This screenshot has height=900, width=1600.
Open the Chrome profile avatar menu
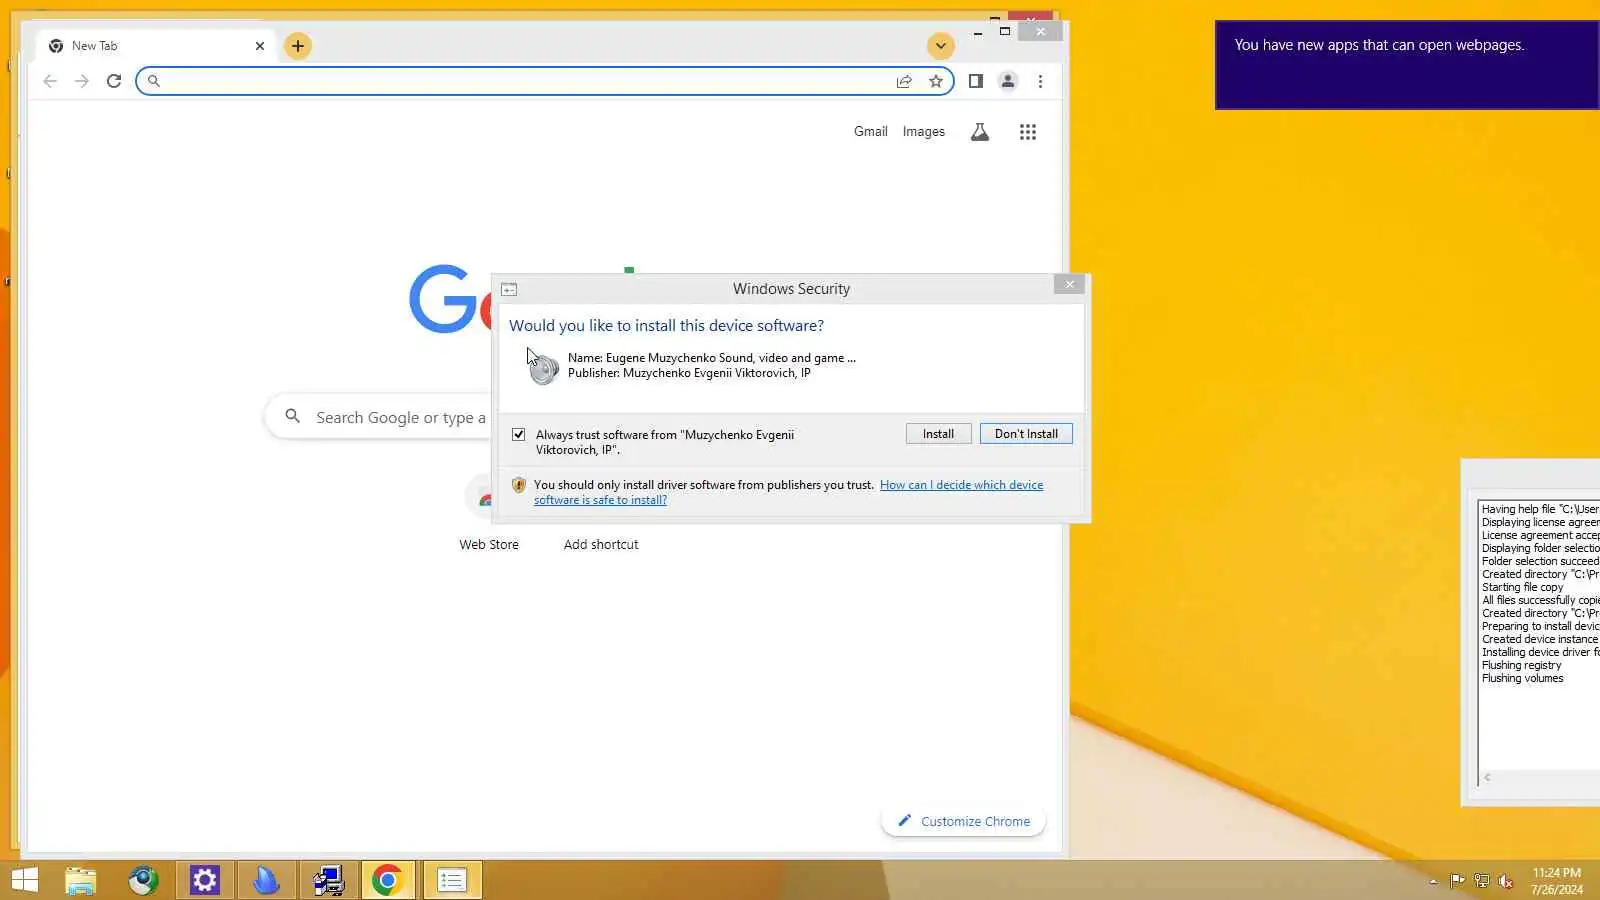1008,81
